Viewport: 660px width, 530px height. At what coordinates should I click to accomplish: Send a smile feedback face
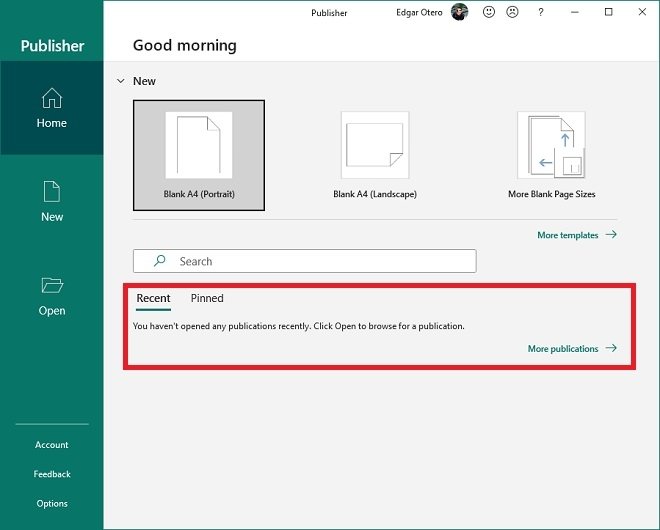point(489,12)
